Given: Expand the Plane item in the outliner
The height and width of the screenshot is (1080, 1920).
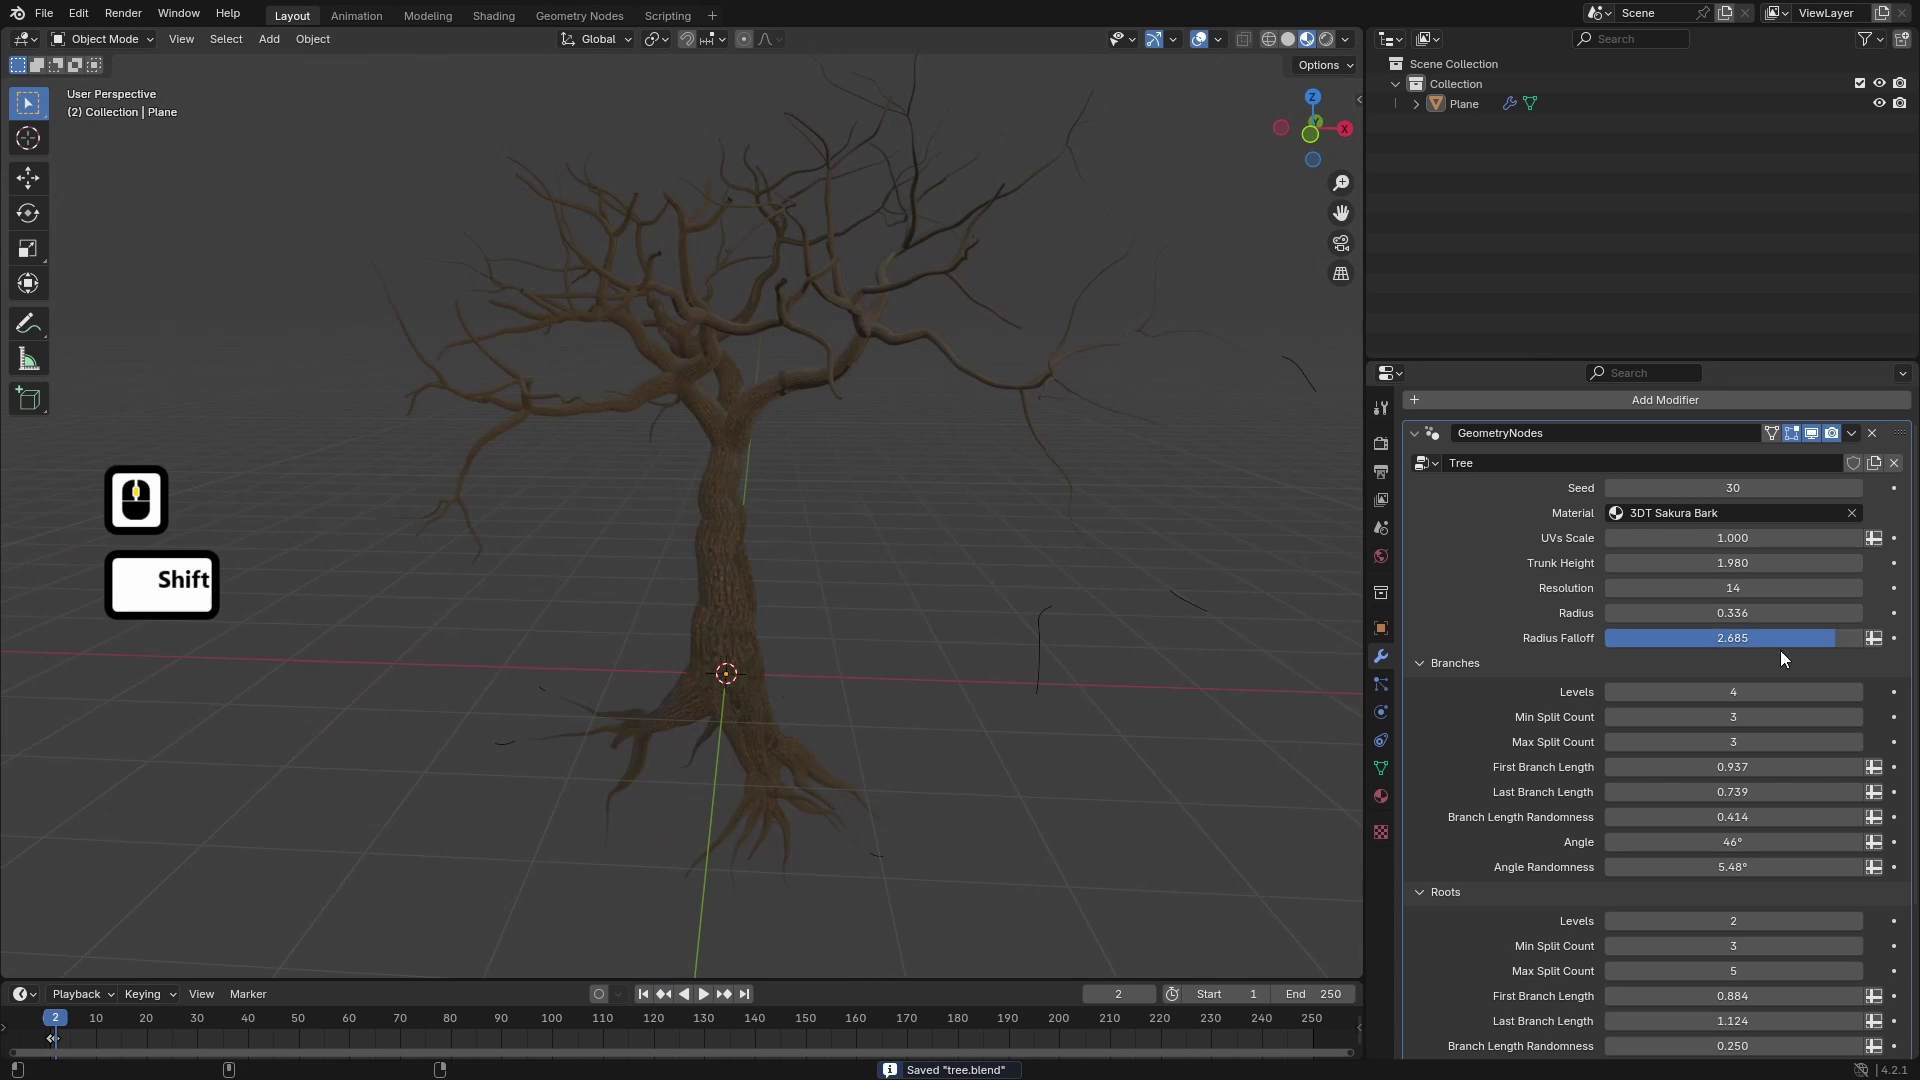Looking at the screenshot, I should pos(1414,103).
